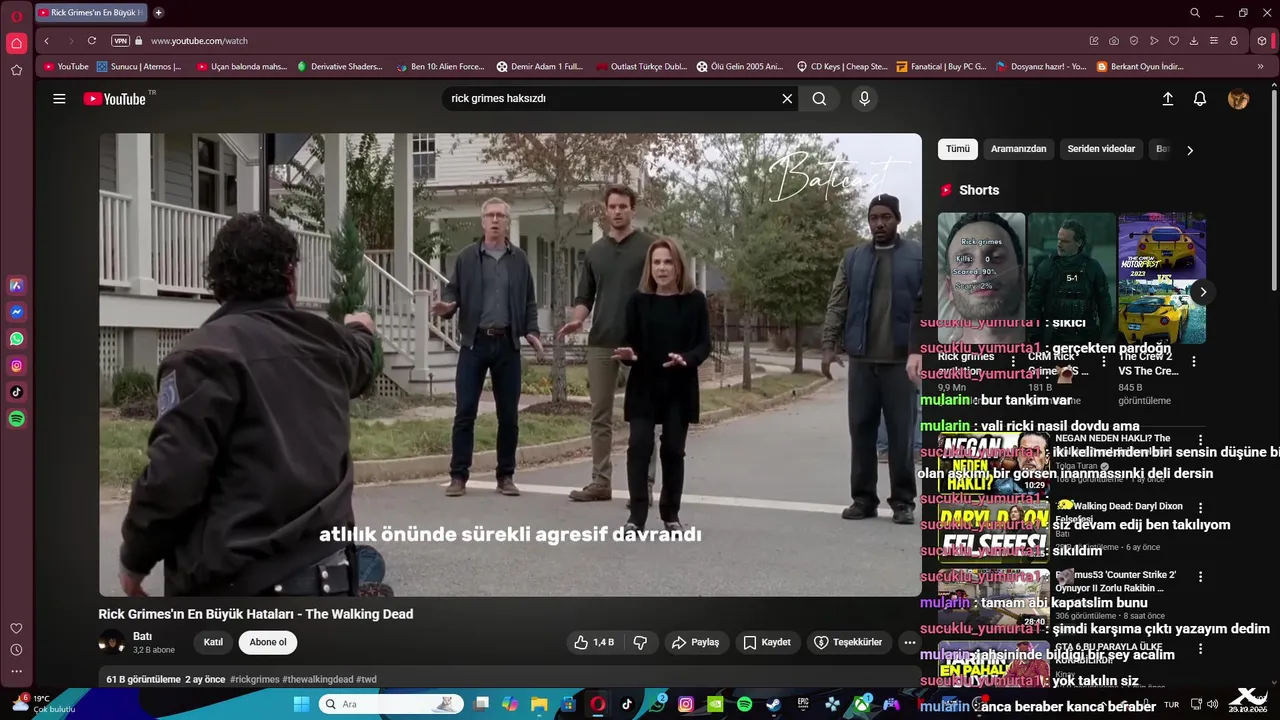Open Opera Easy Setup sliders icon
Screen dimensions: 1280x720
1214,41
